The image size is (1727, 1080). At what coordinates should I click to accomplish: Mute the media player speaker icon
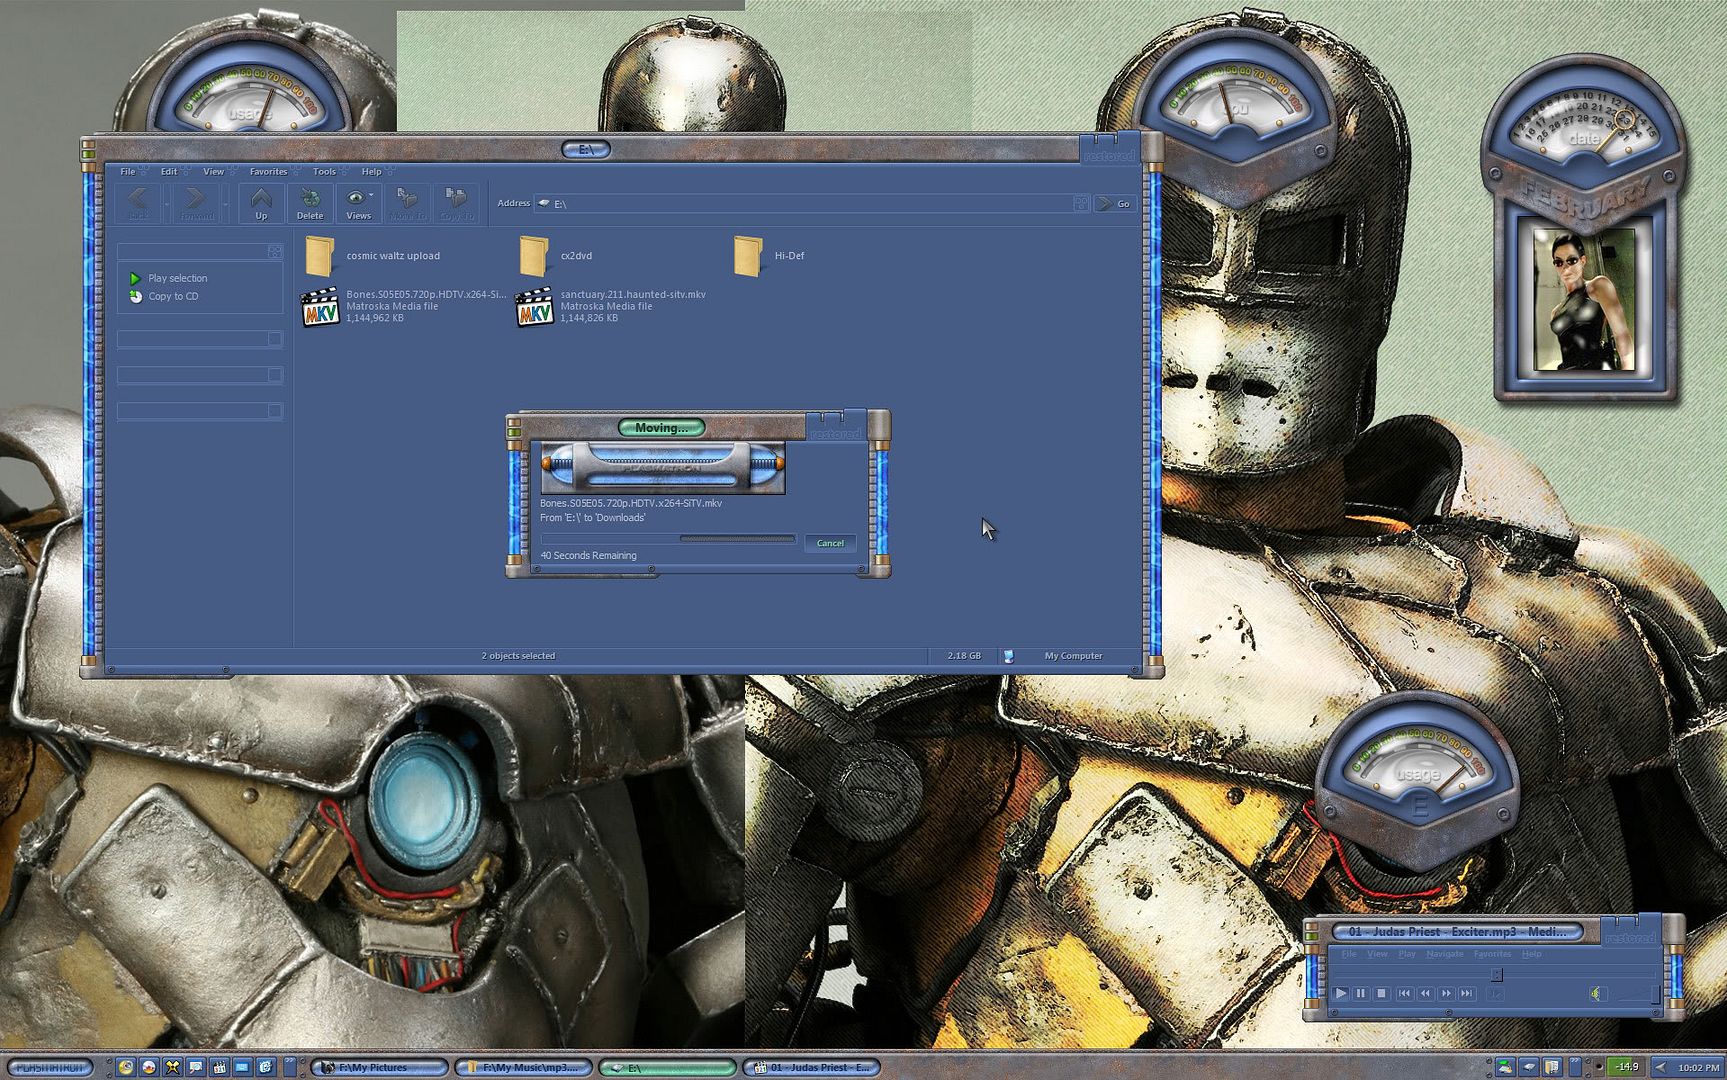[x=1597, y=993]
